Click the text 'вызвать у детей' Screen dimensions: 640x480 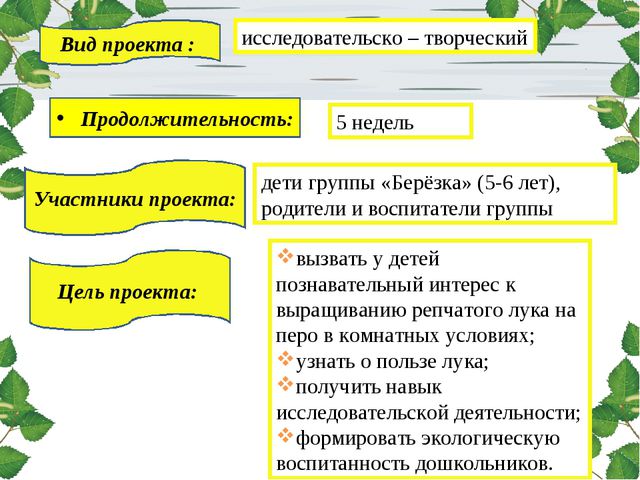coord(368,259)
